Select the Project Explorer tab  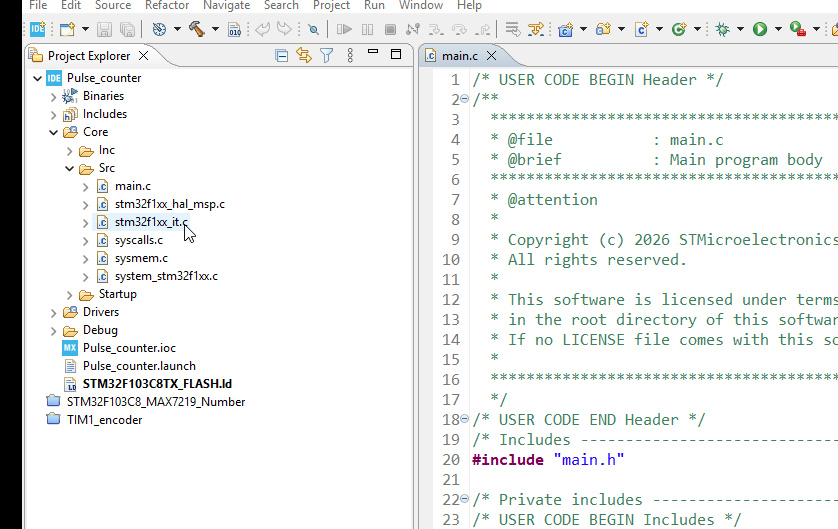[89, 56]
